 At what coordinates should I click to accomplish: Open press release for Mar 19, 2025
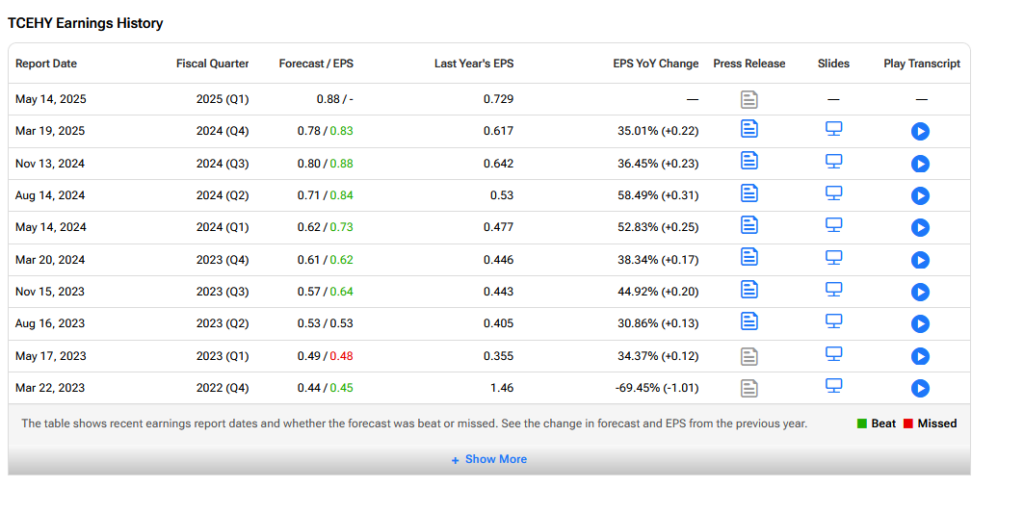coord(749,129)
